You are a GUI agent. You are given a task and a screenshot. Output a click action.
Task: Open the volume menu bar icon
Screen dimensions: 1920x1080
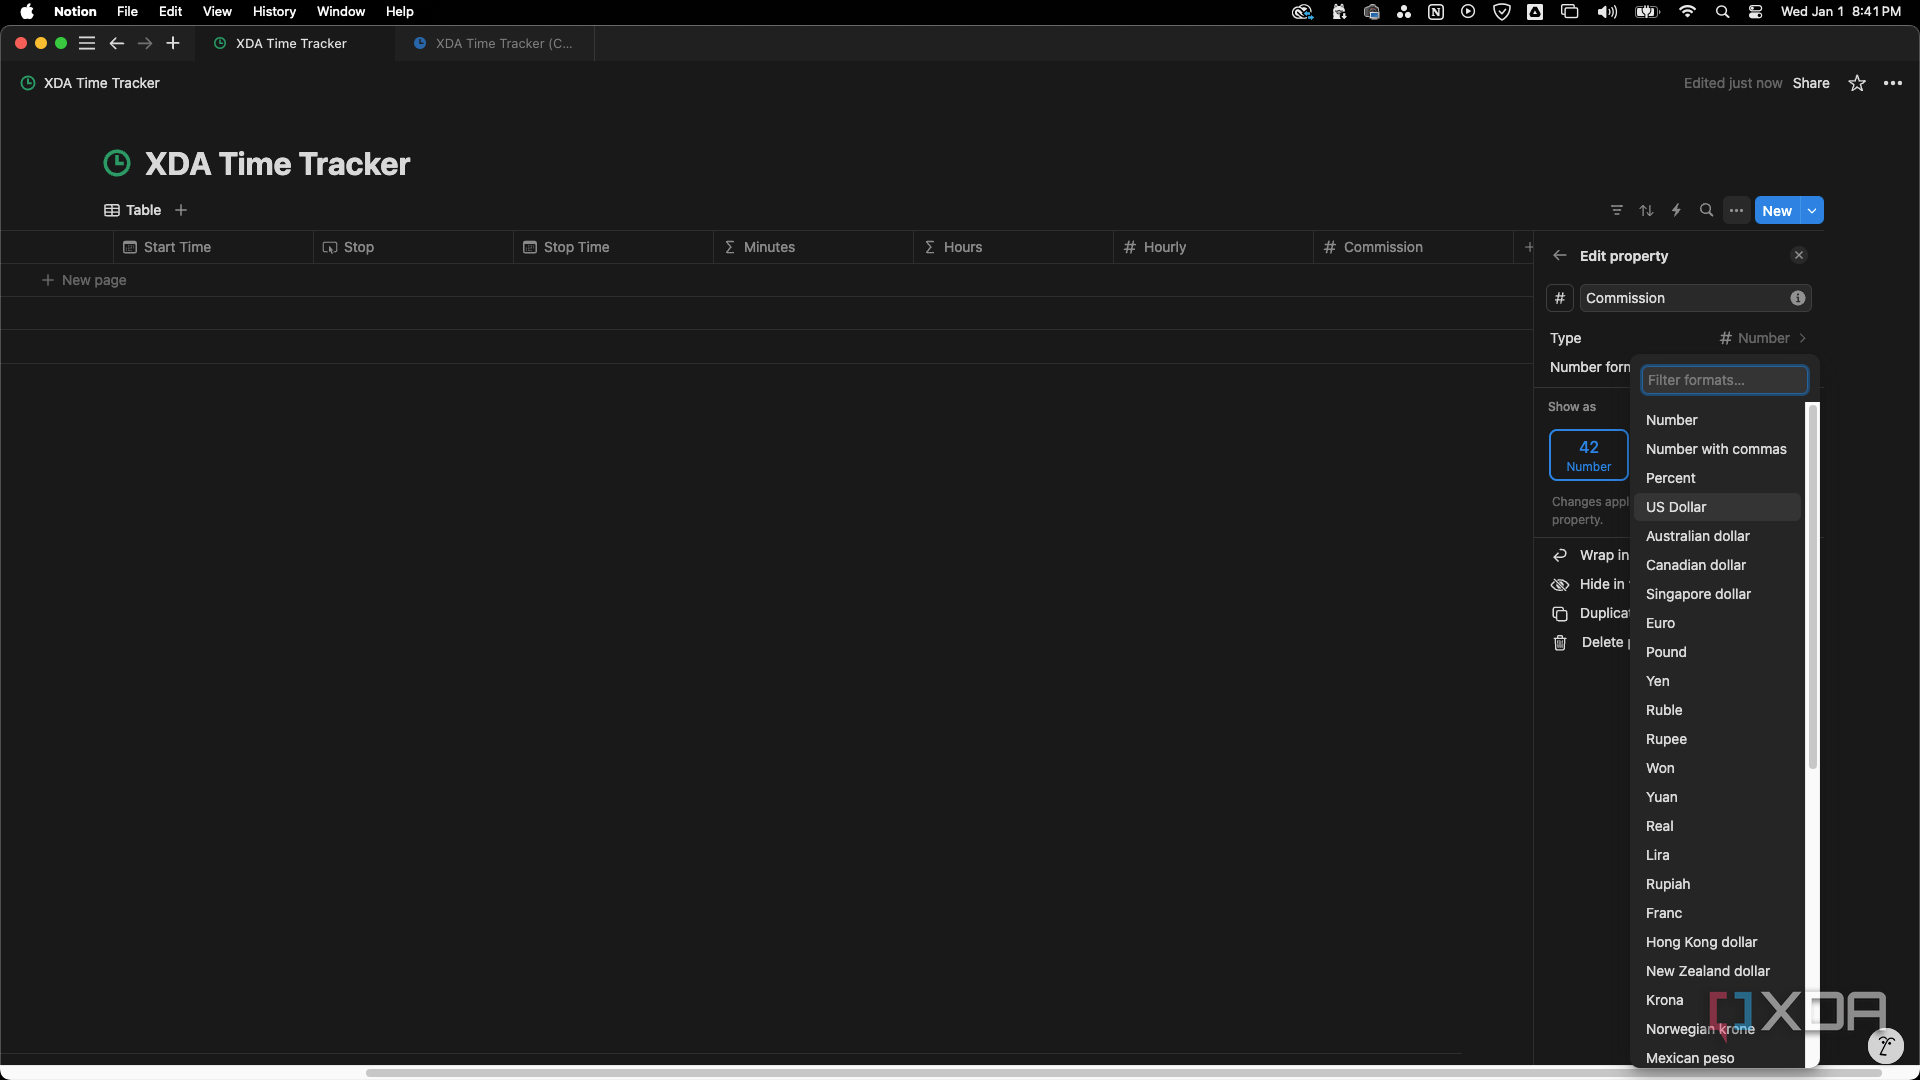[1607, 12]
